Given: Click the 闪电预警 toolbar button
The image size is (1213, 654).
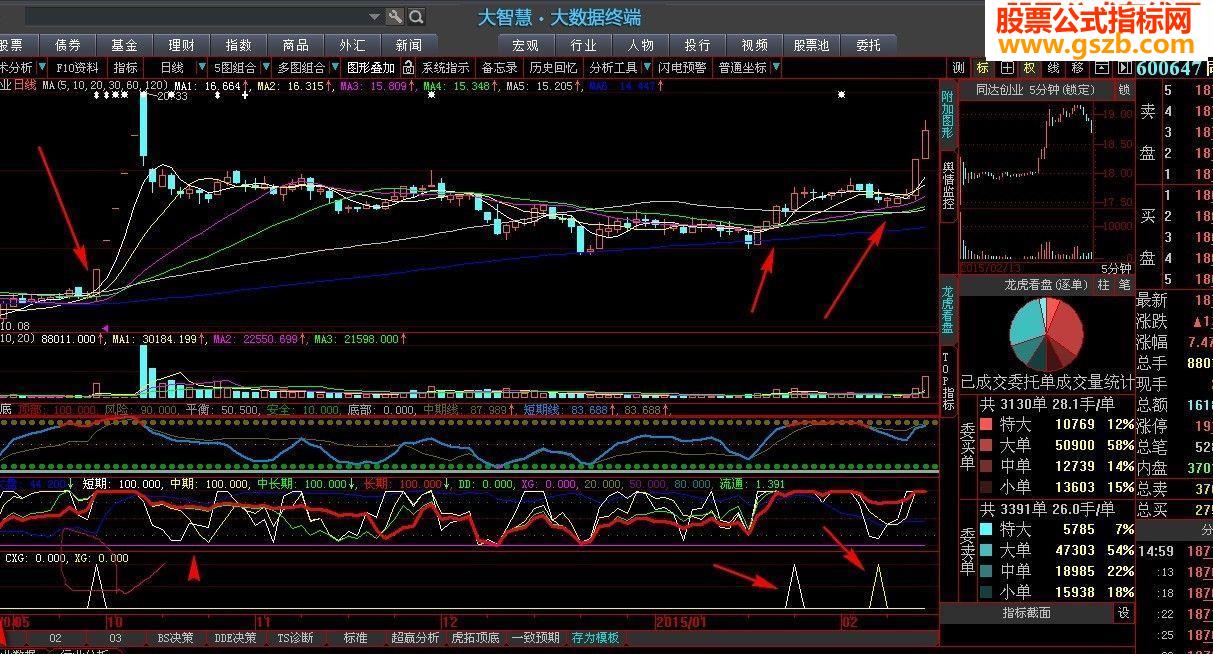Looking at the screenshot, I should point(683,68).
